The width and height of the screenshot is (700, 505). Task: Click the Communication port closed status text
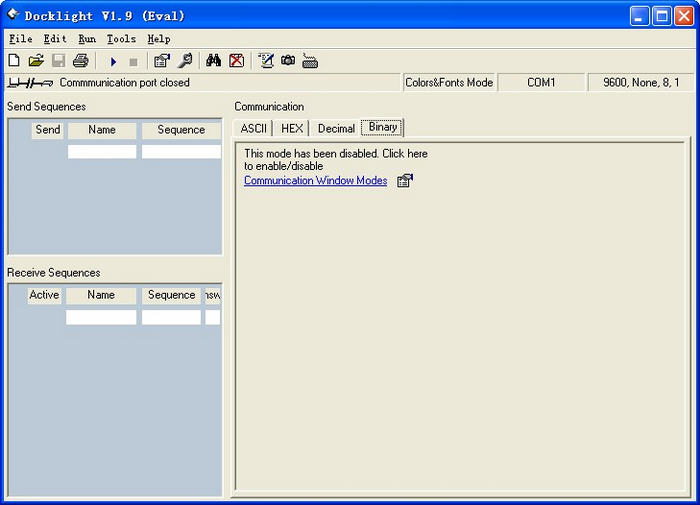click(x=125, y=83)
